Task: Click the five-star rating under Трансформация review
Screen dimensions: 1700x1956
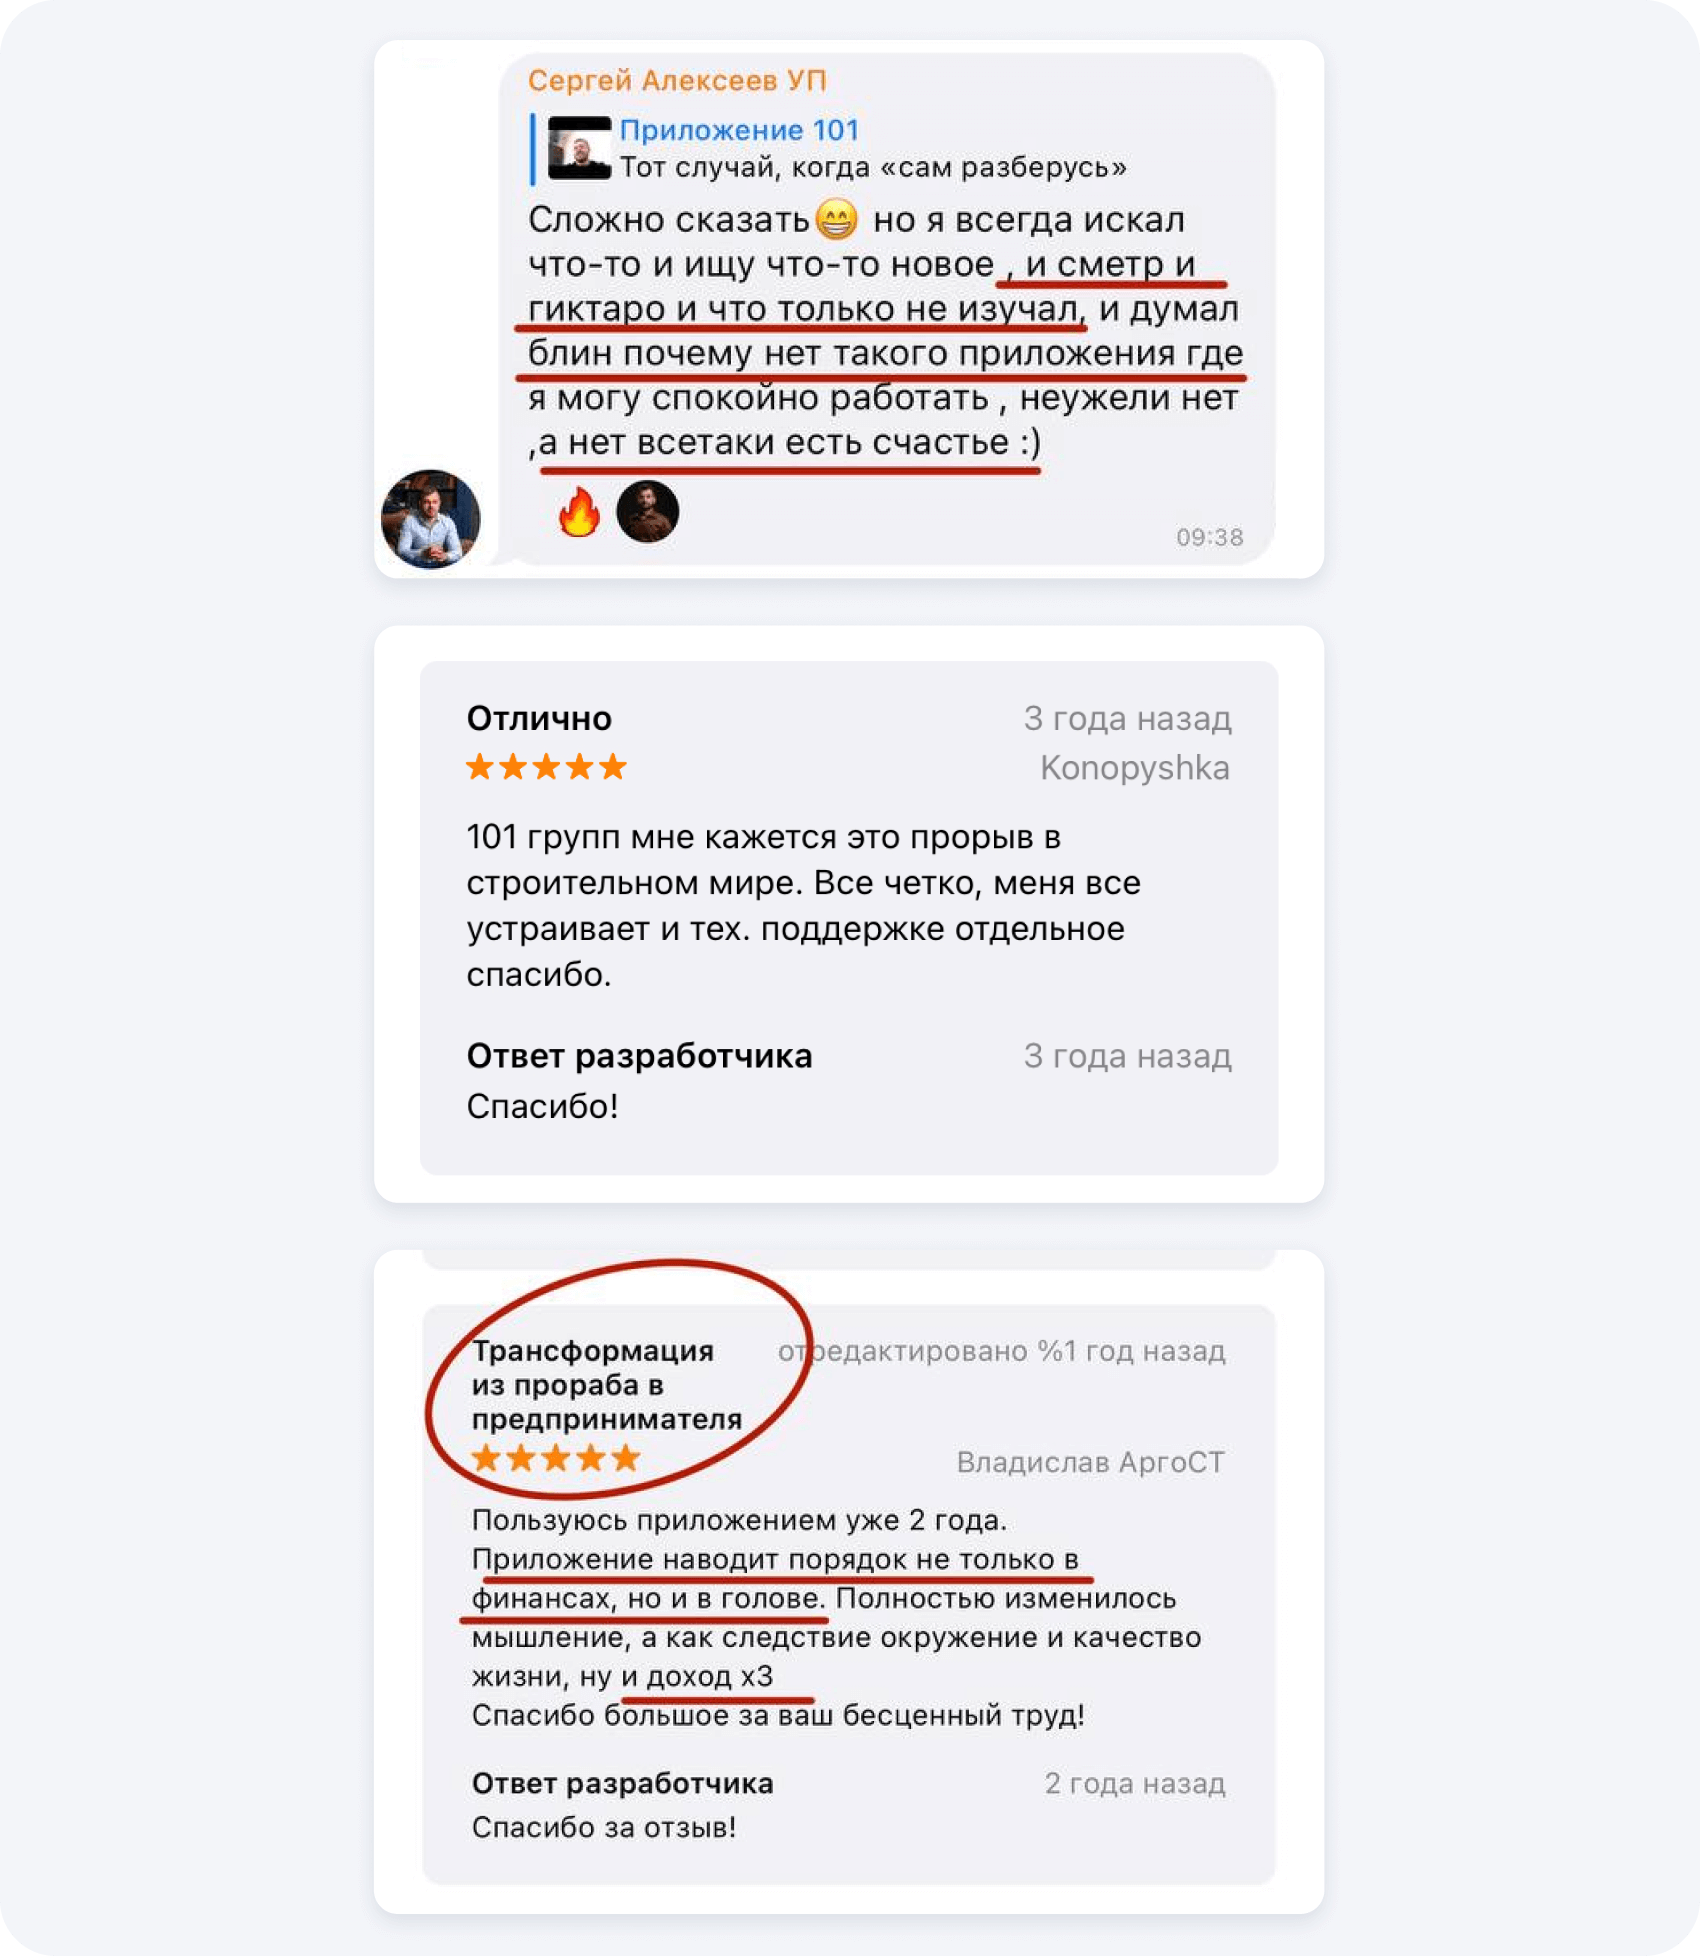Action: pyautogui.click(x=556, y=1458)
